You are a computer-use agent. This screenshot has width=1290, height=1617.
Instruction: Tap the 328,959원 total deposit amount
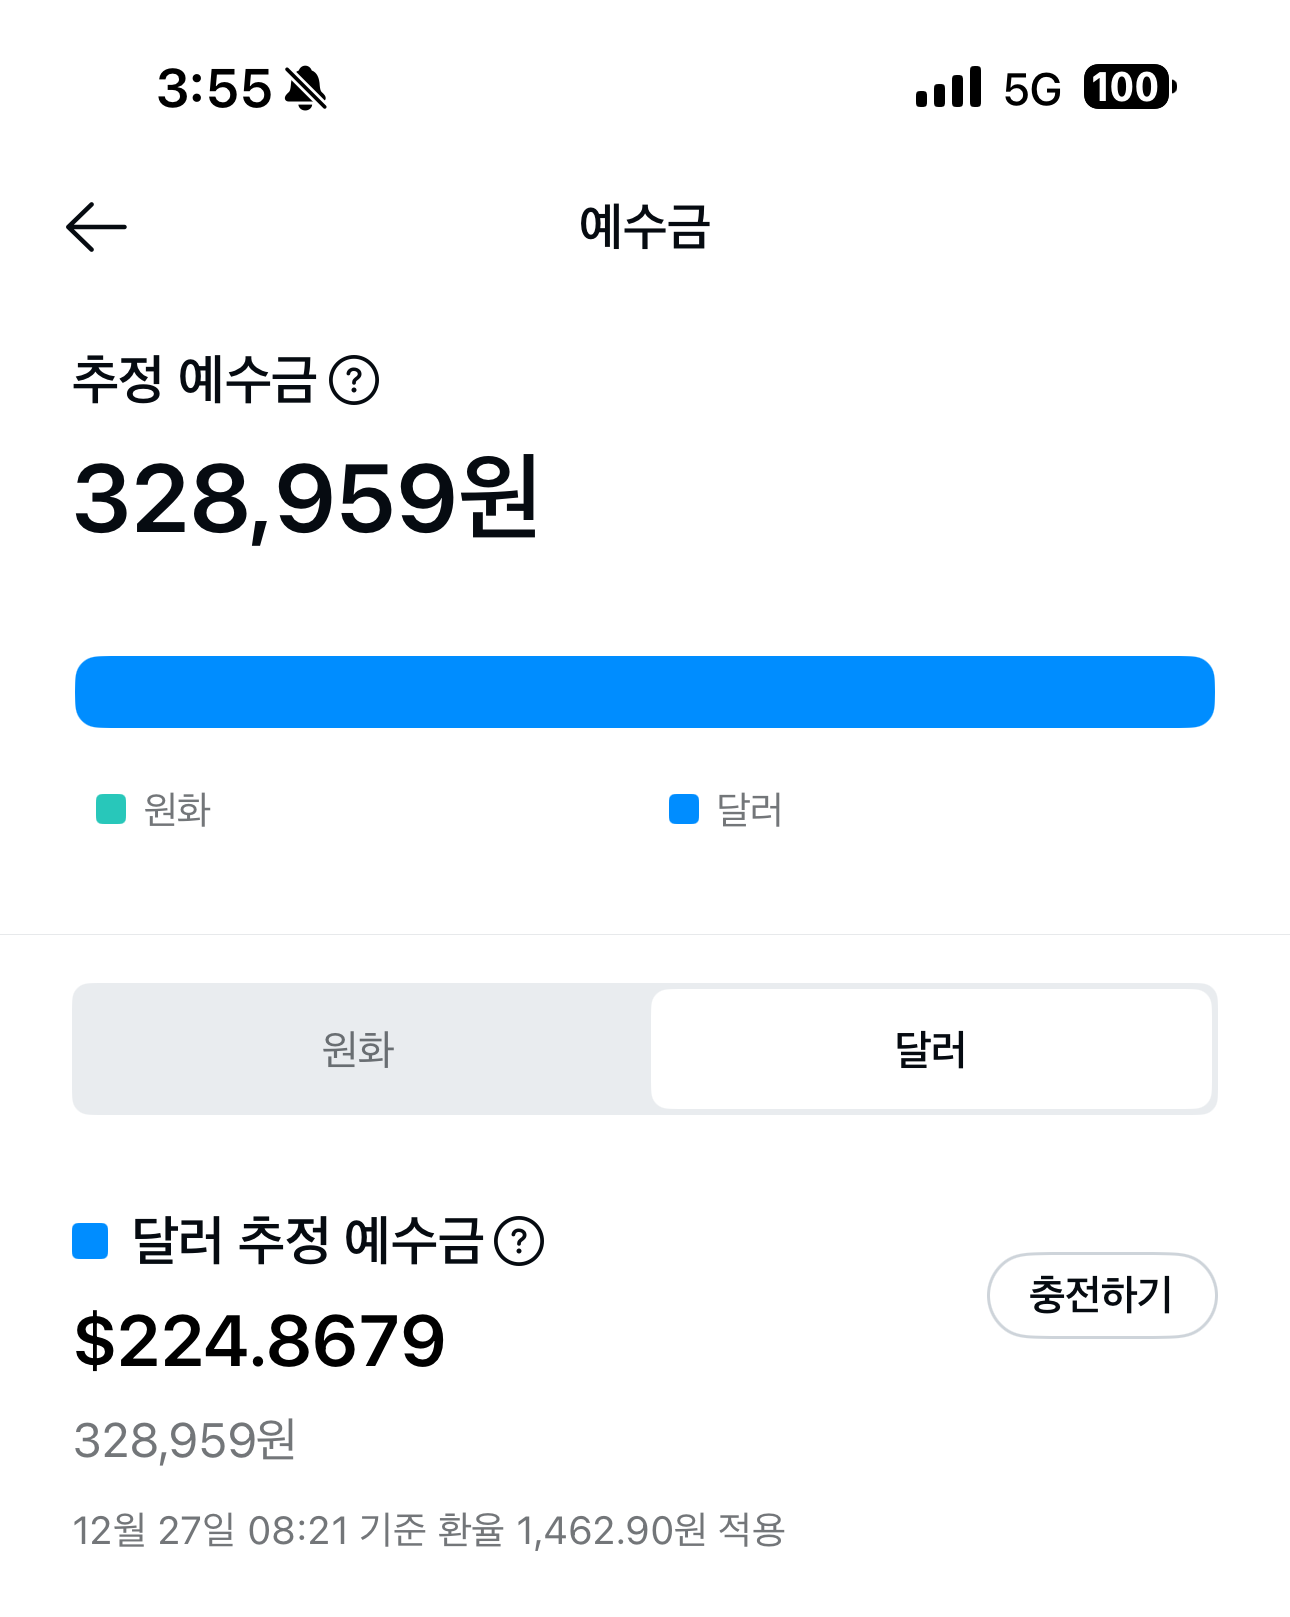(306, 499)
